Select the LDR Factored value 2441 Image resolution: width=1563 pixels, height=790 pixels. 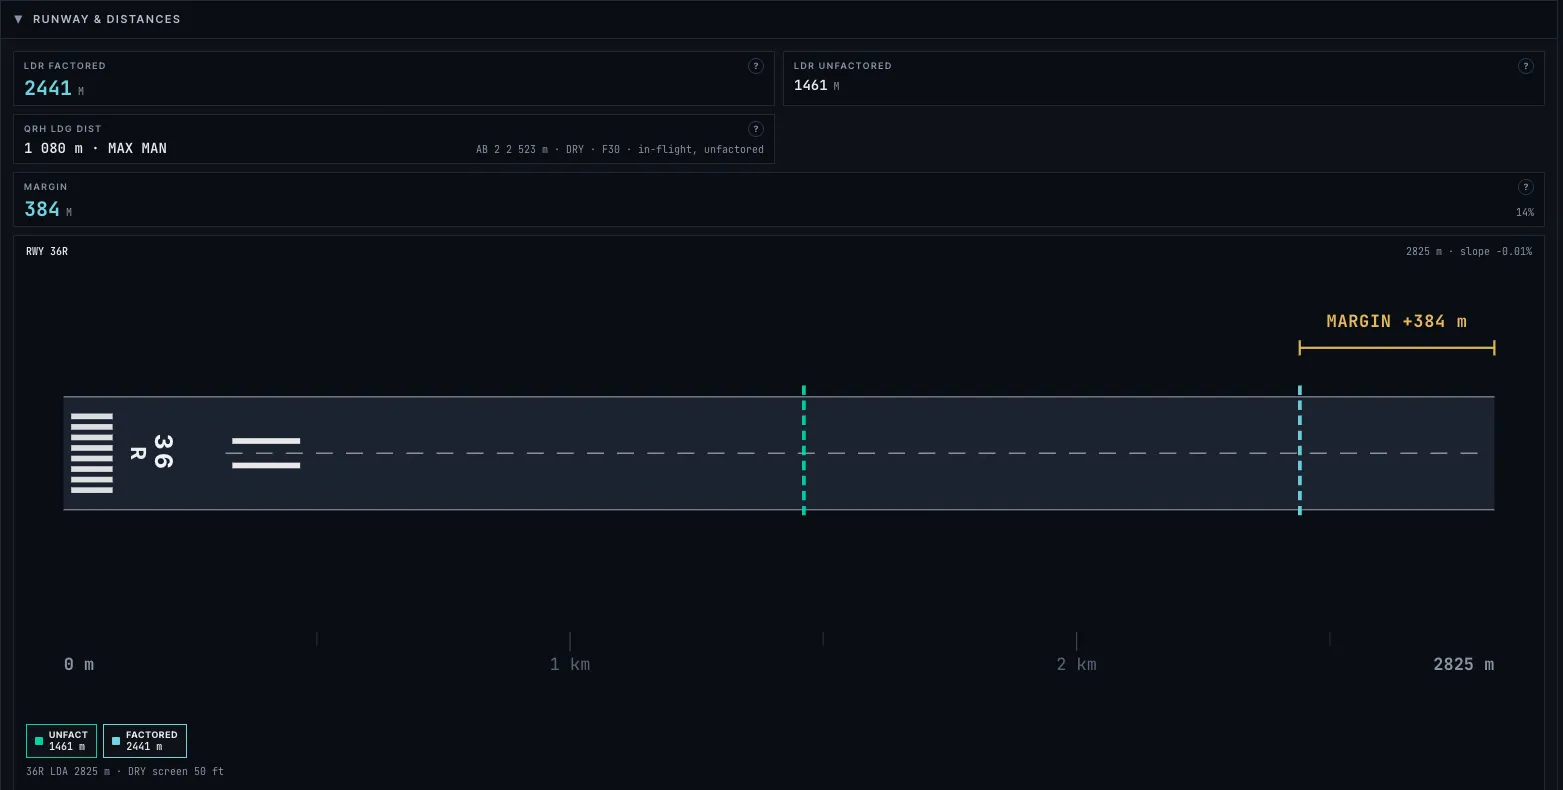(48, 88)
